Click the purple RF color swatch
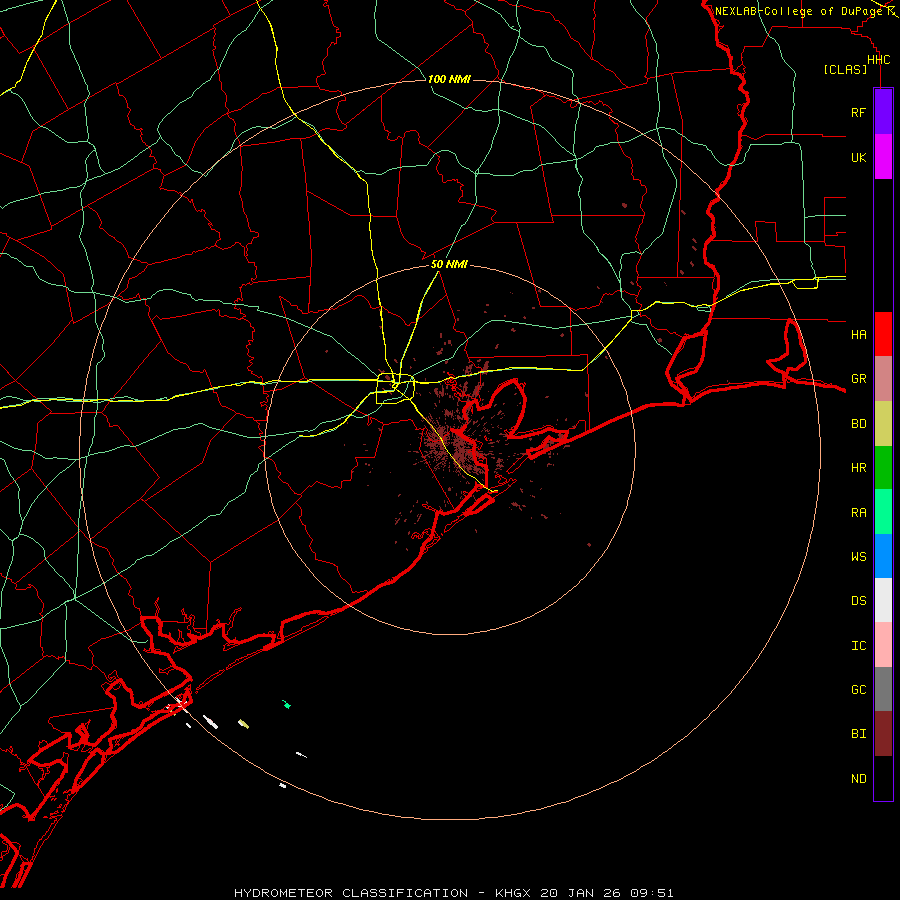This screenshot has height=900, width=900. click(883, 112)
